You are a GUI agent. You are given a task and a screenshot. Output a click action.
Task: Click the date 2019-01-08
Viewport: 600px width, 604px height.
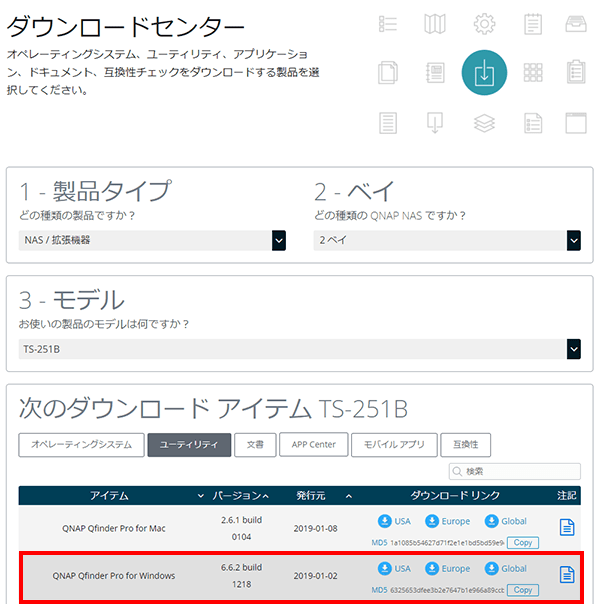click(315, 528)
